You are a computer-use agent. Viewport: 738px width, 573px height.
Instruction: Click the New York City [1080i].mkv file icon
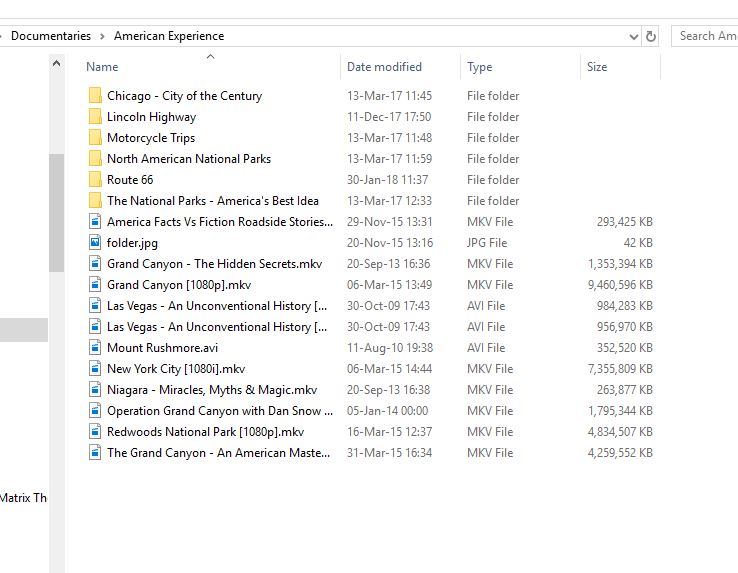pyautogui.click(x=95, y=369)
